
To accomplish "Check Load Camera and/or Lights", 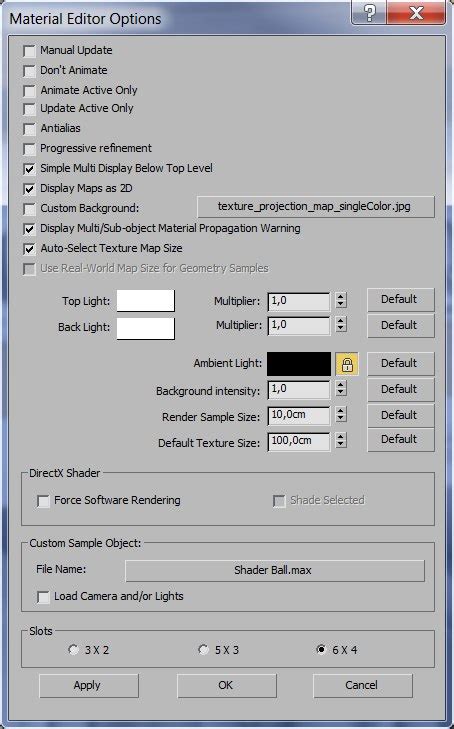I will pyautogui.click(x=43, y=597).
